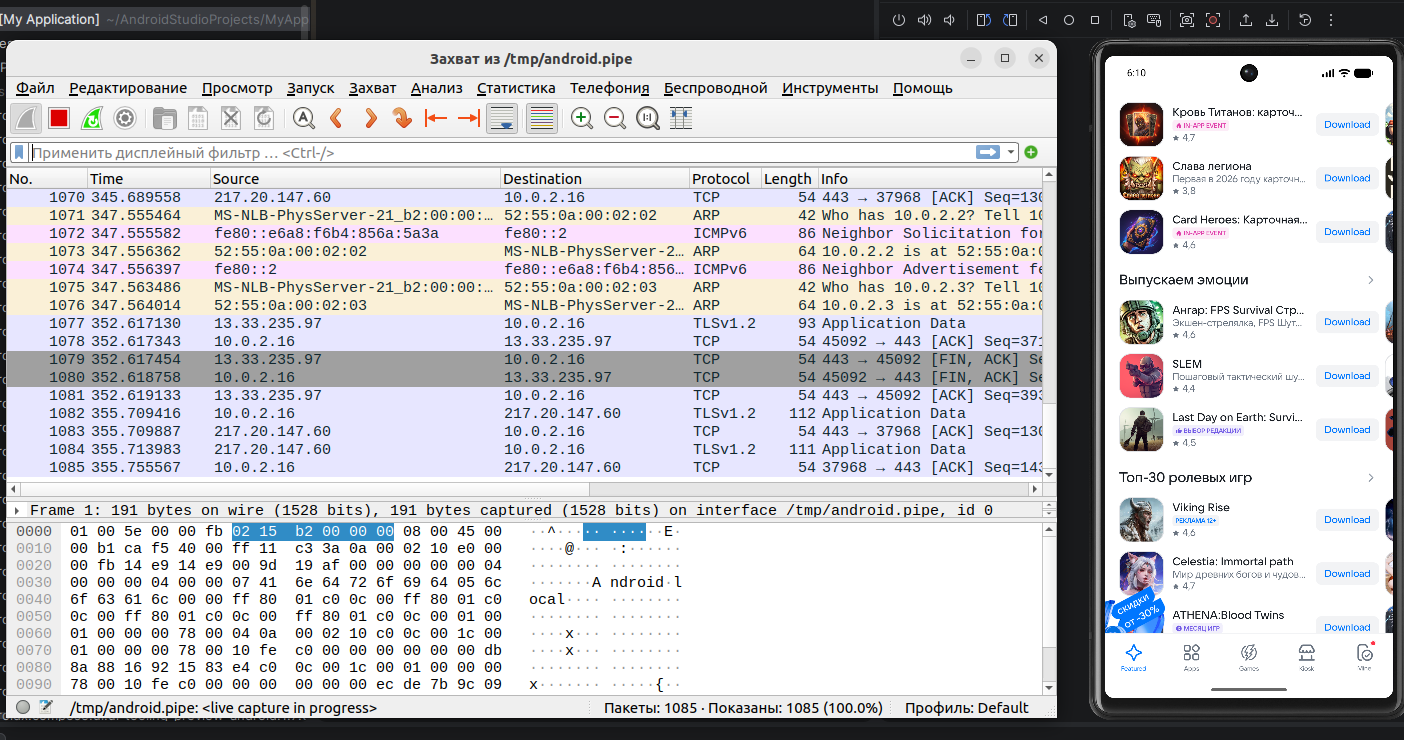This screenshot has width=1404, height=740.
Task: Click the Find packet magnifier icon
Action: click(x=304, y=118)
